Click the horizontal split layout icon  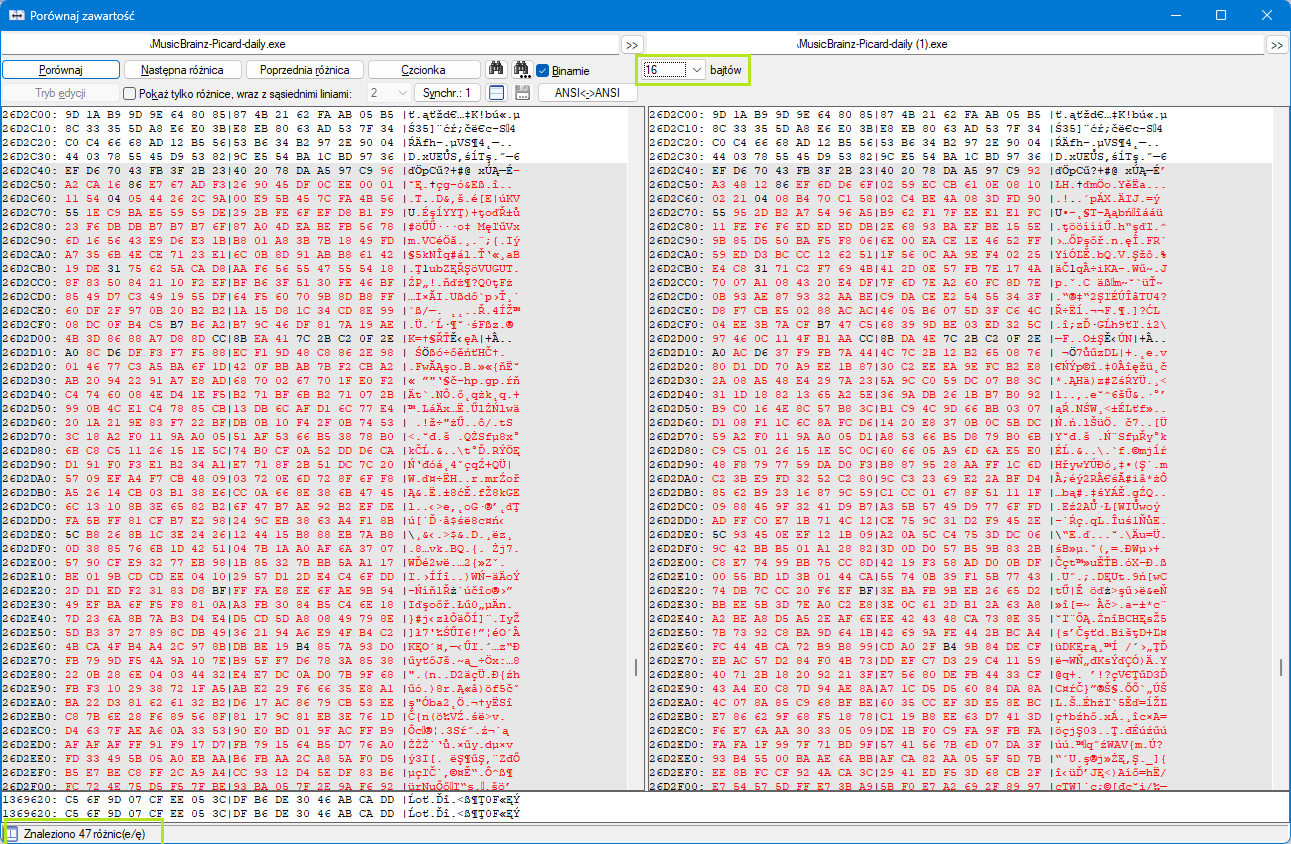(x=496, y=93)
